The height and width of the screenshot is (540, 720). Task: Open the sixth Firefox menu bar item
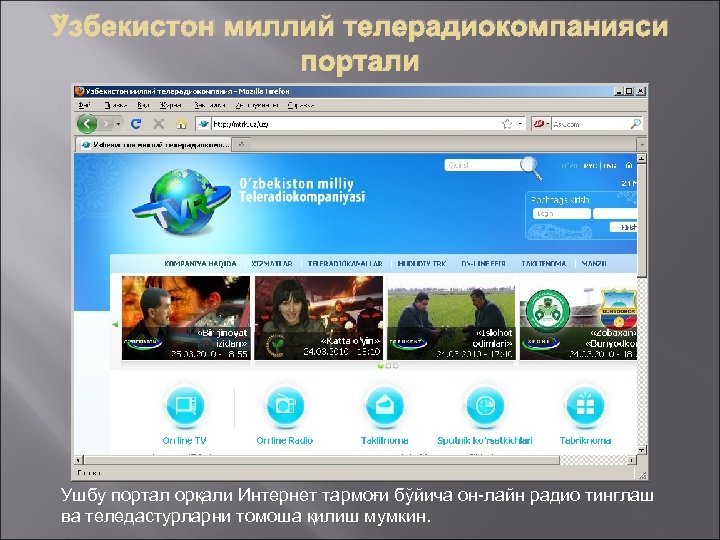[257, 105]
